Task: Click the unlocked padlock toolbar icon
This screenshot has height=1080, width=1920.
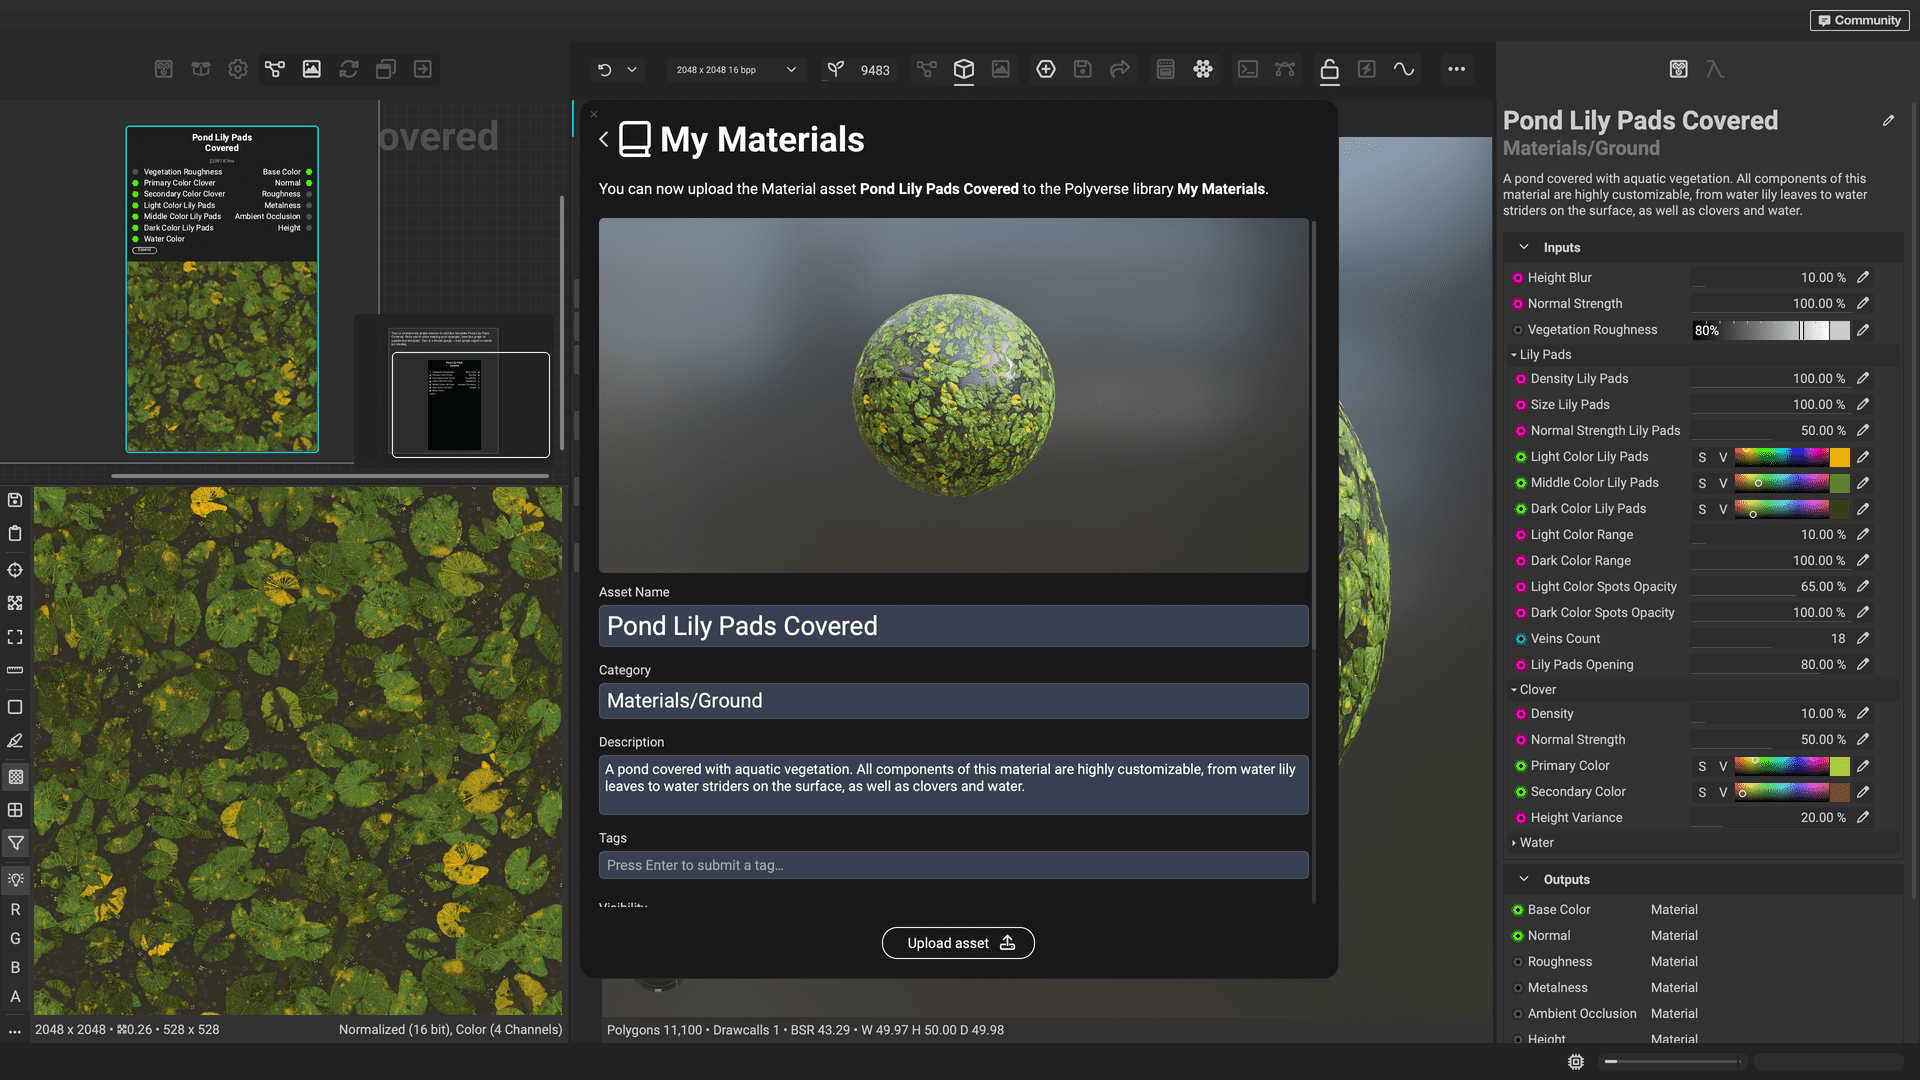Action: click(1329, 69)
